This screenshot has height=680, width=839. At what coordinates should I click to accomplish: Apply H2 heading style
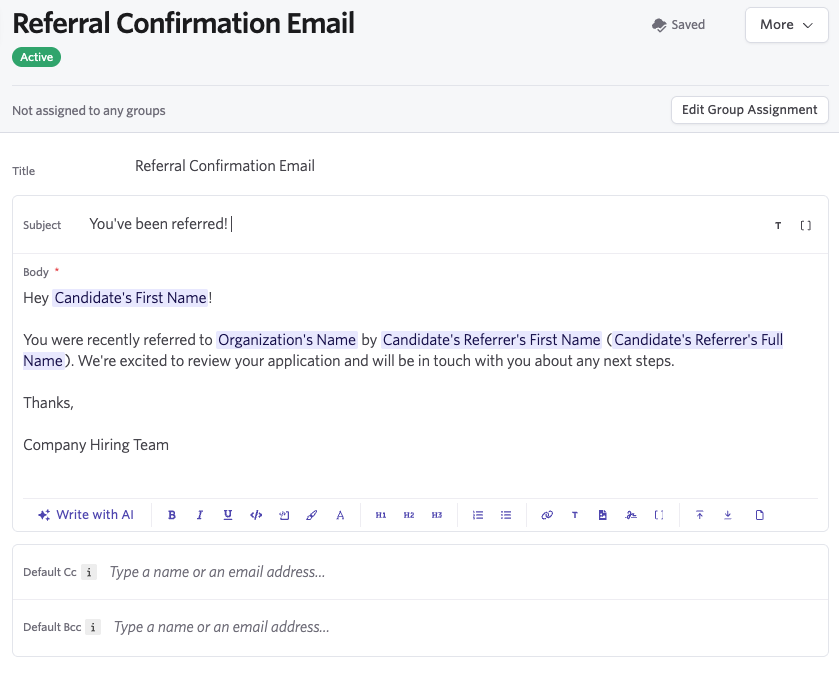[x=409, y=515]
